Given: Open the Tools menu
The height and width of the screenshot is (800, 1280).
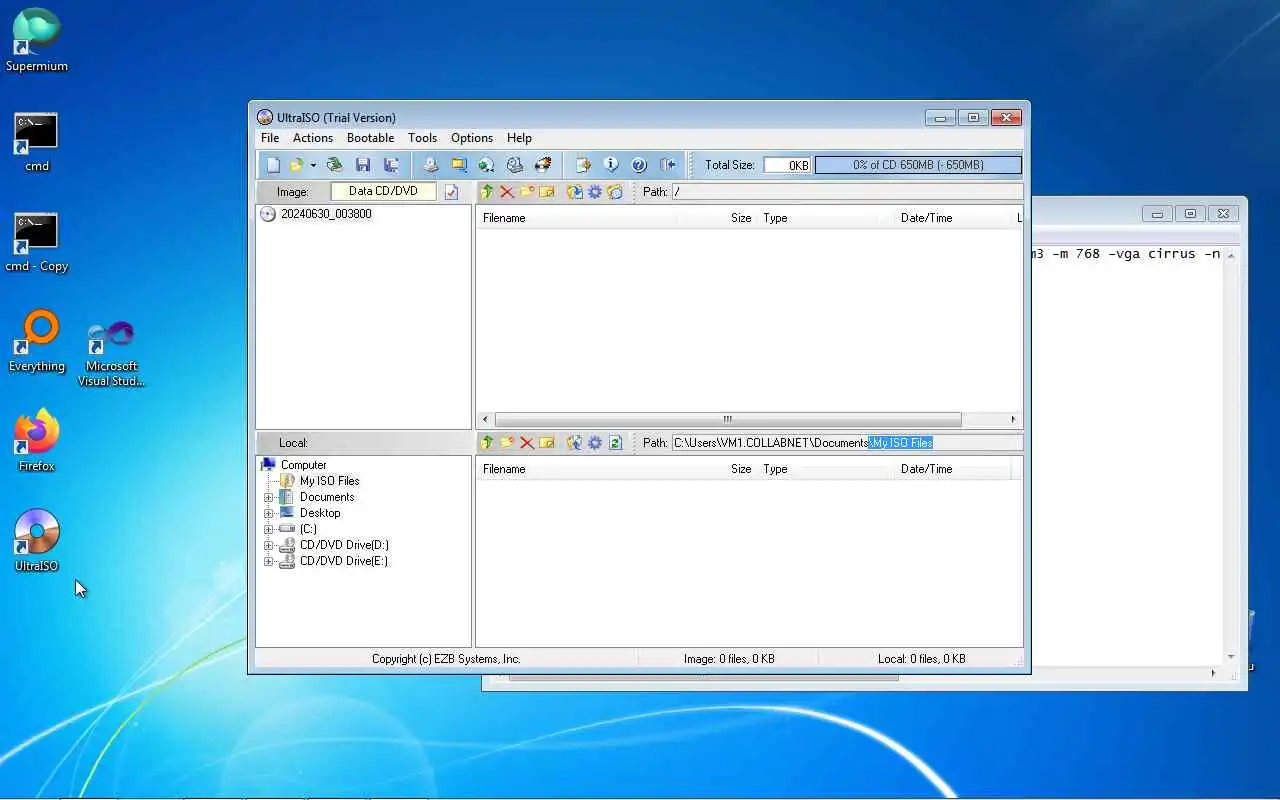Looking at the screenshot, I should coord(422,138).
